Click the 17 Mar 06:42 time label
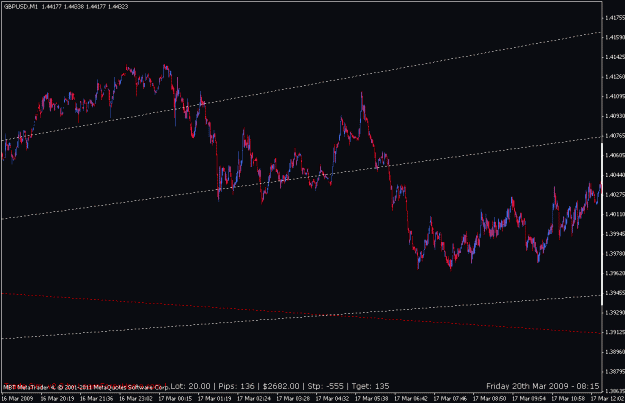625x403 pixels. [412, 399]
